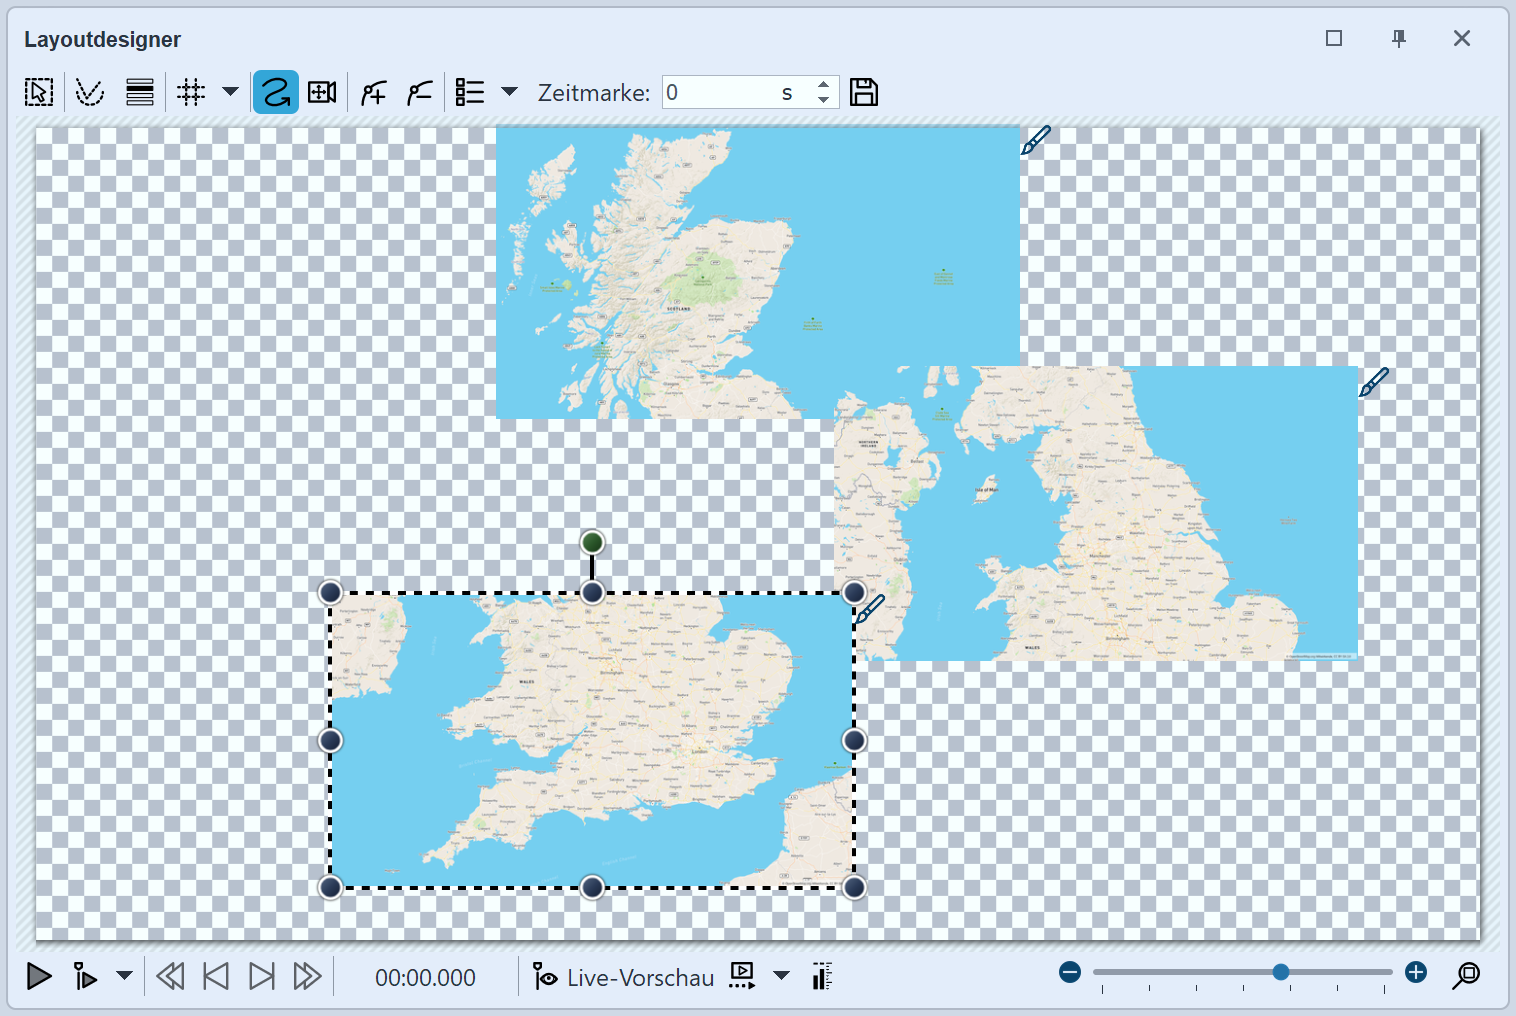Toggle Live-Vorschau preview
Image resolution: width=1516 pixels, height=1016 pixels.
624,977
